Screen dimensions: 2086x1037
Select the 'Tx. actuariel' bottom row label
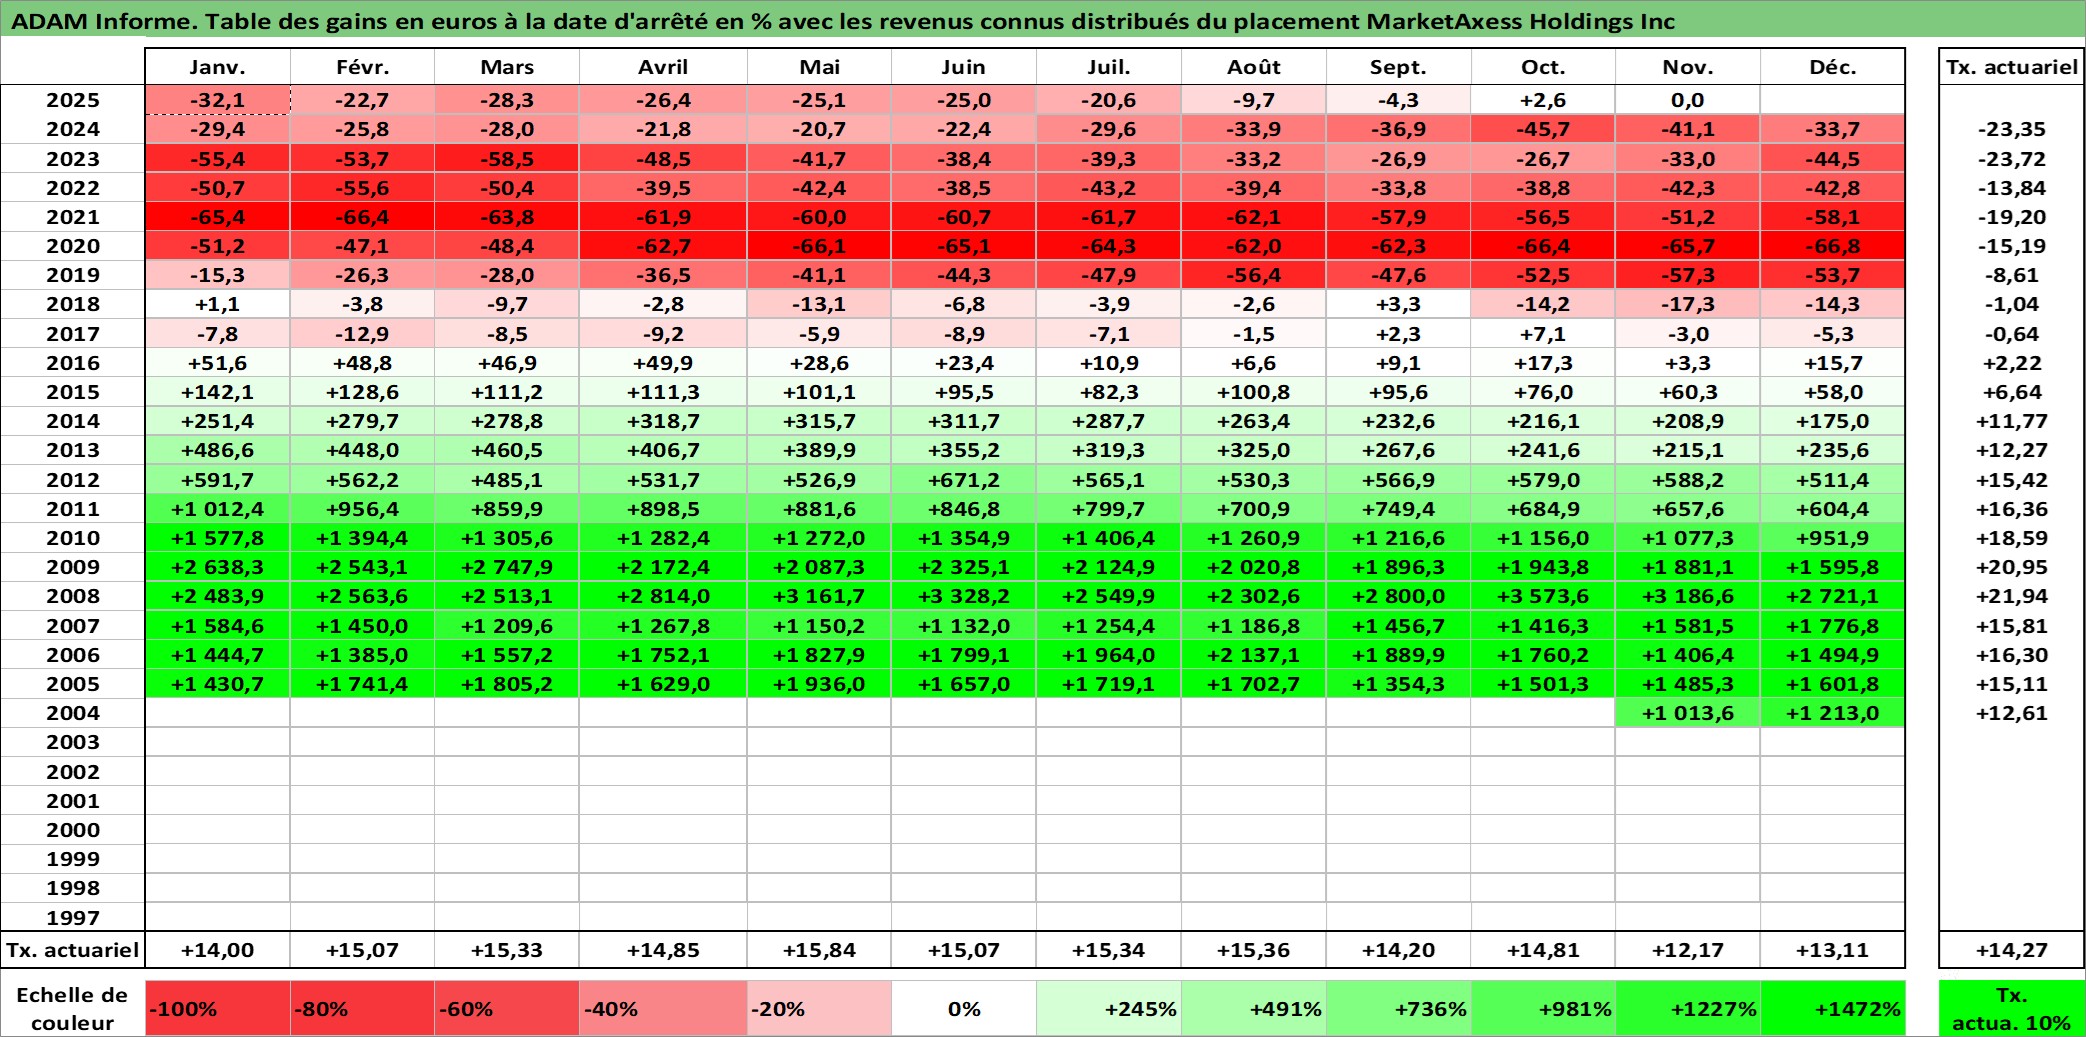[x=73, y=950]
